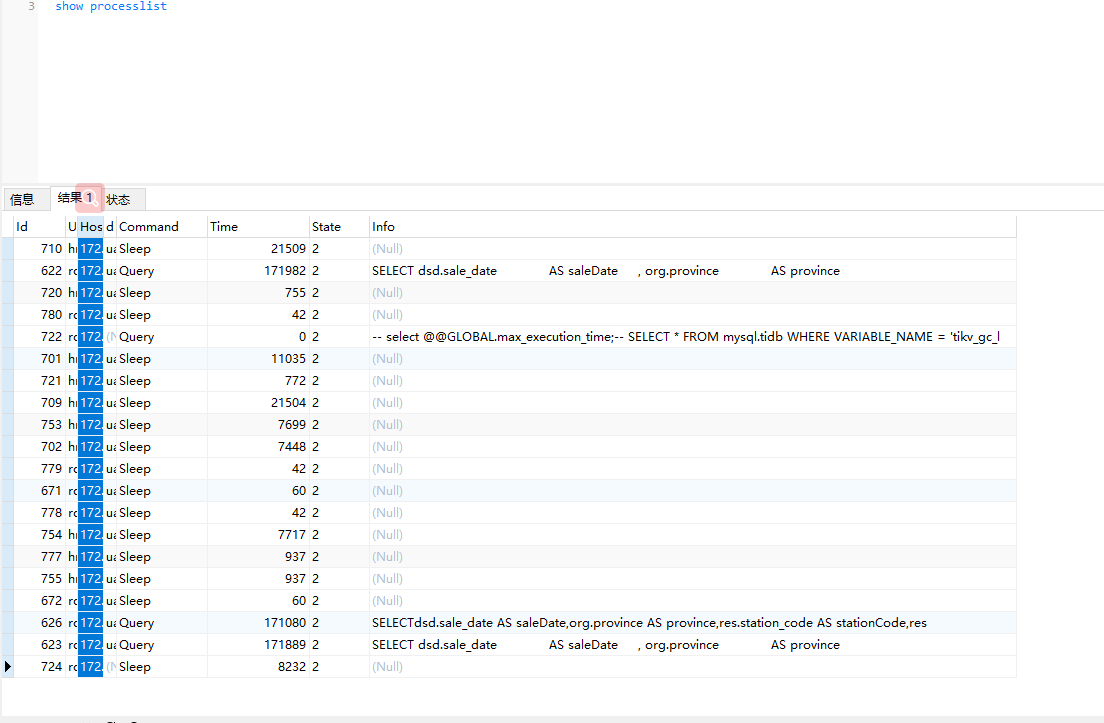Select the State column header
Viewport: 1104px width, 723px height.
pos(337,227)
